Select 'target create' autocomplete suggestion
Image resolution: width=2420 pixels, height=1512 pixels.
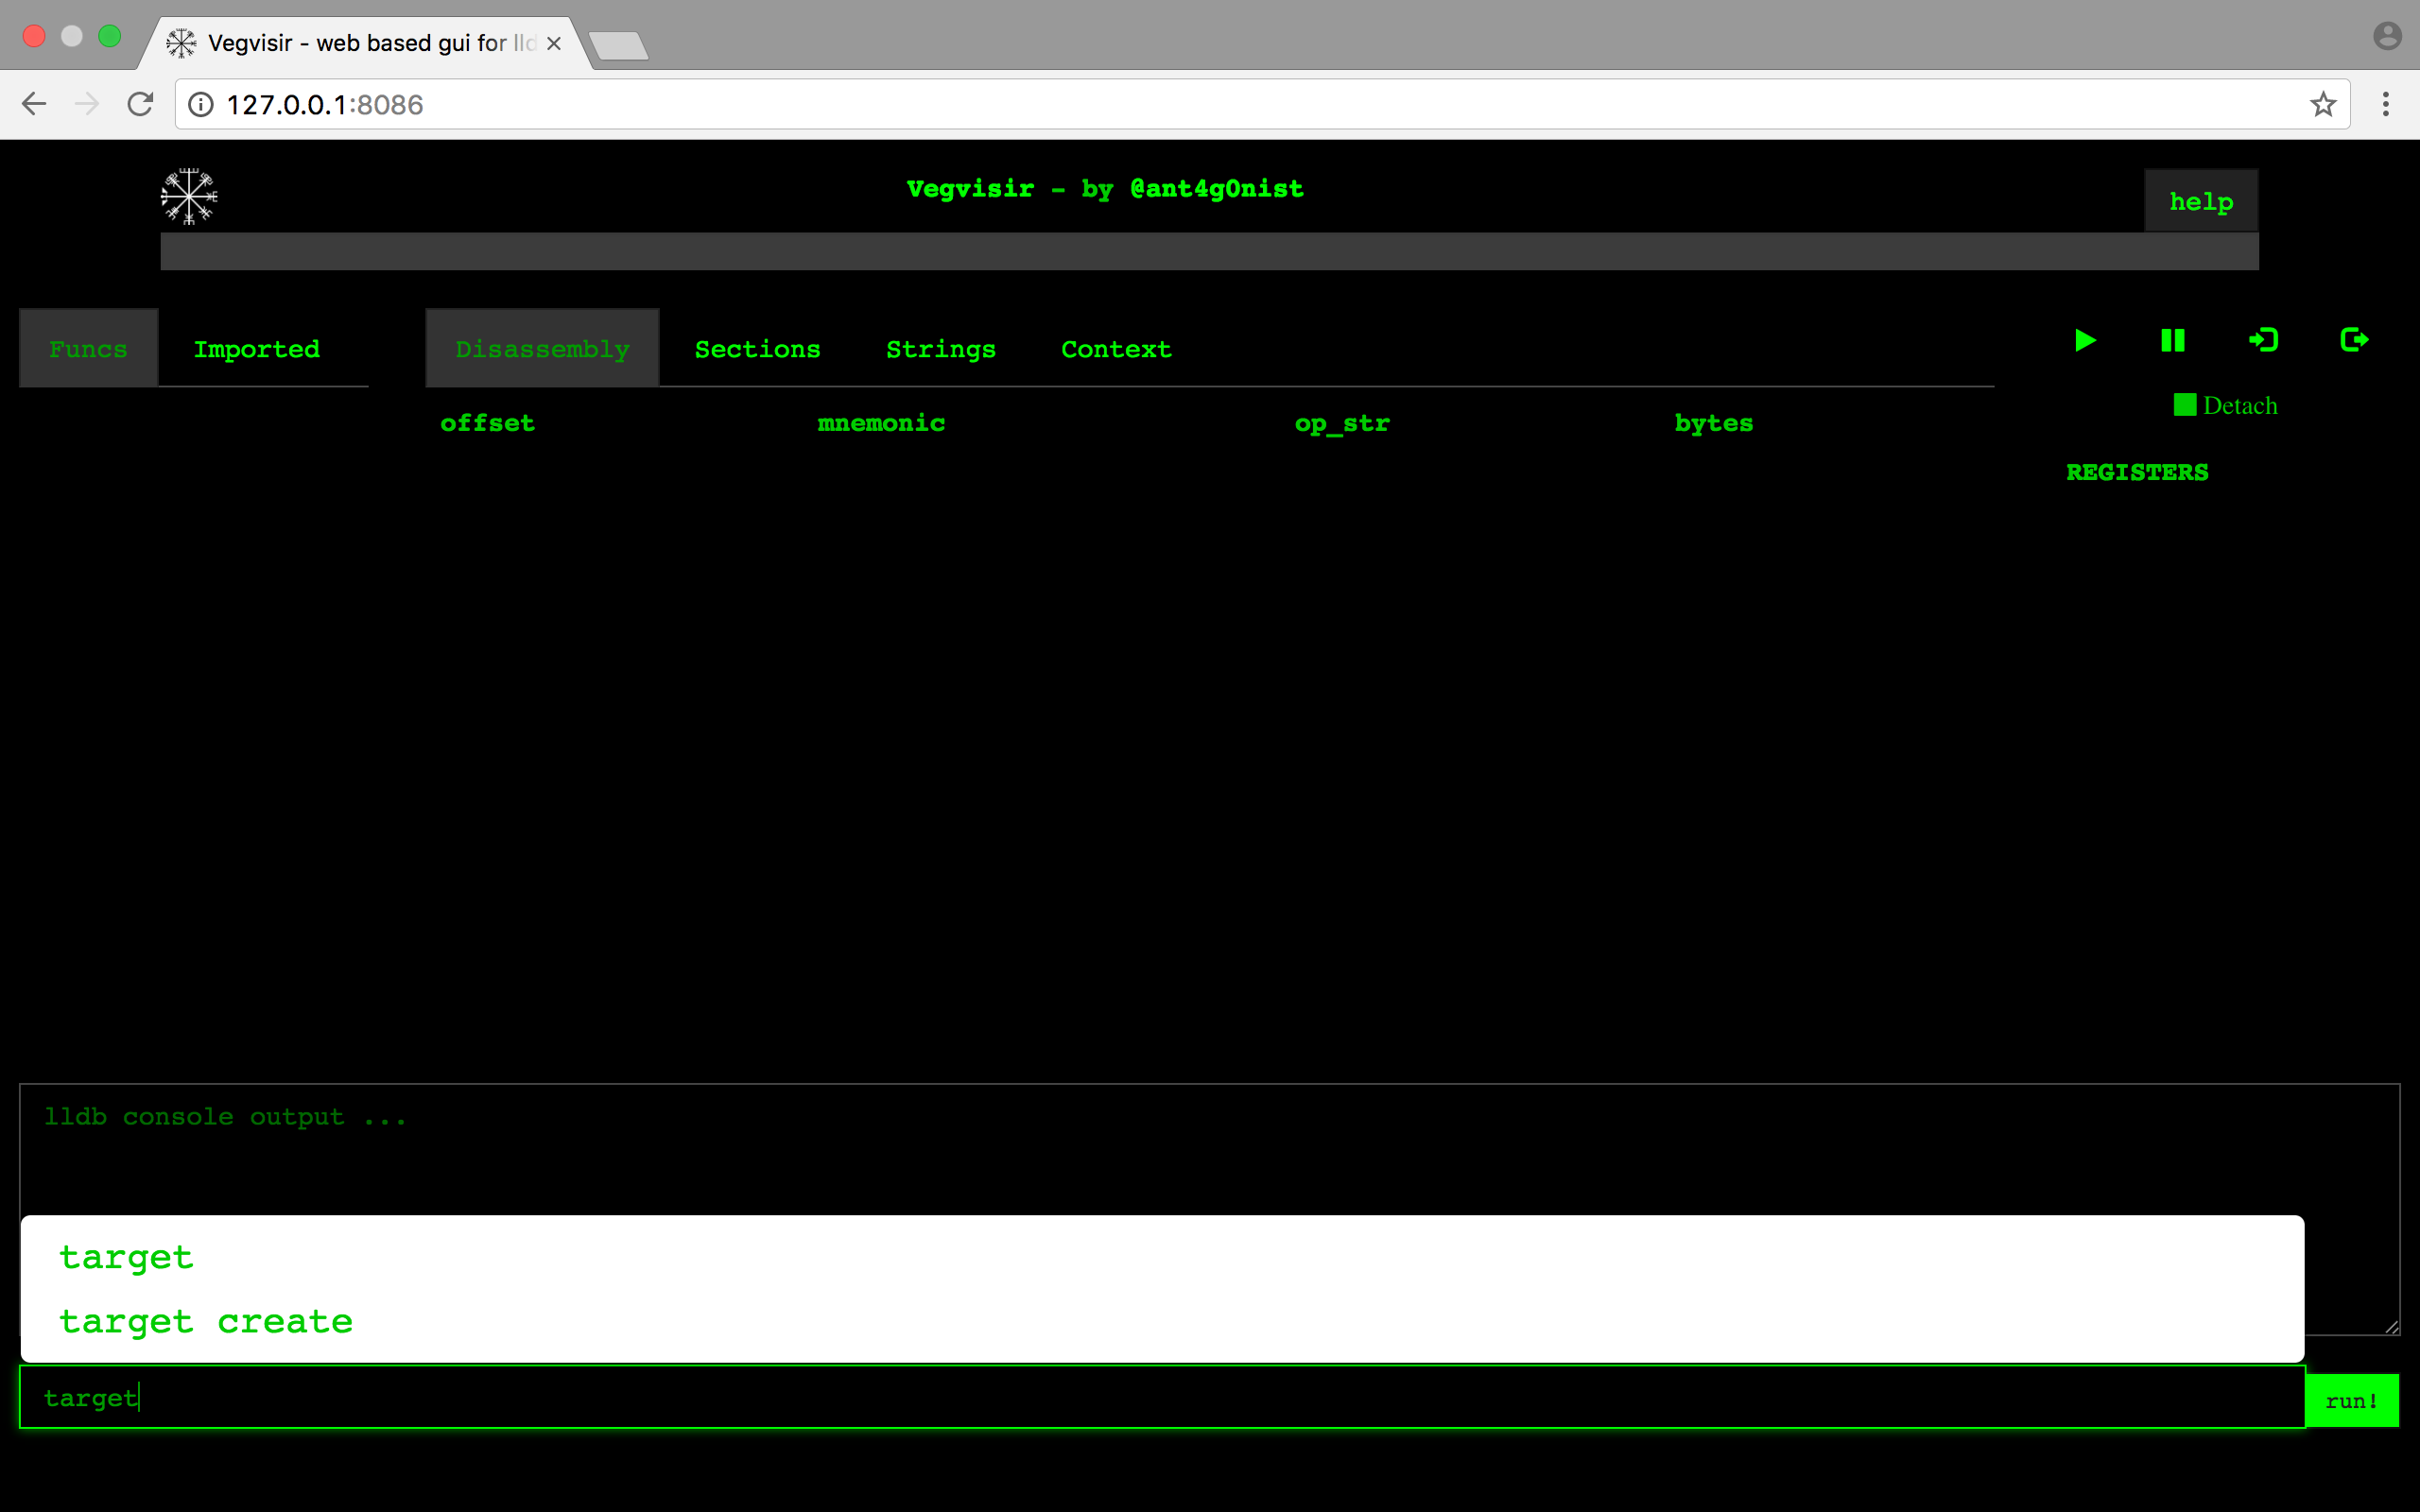(x=206, y=1322)
